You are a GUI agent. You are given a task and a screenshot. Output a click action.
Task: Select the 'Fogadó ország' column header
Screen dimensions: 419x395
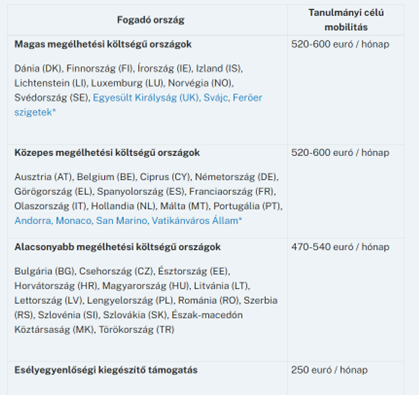pos(151,20)
